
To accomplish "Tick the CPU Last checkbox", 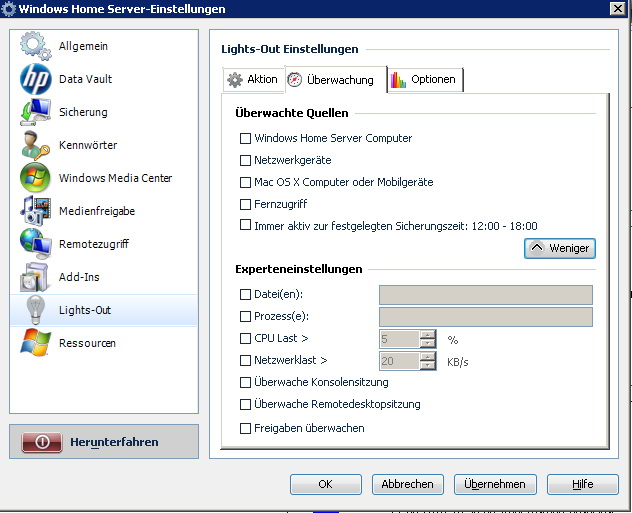I will 245,339.
